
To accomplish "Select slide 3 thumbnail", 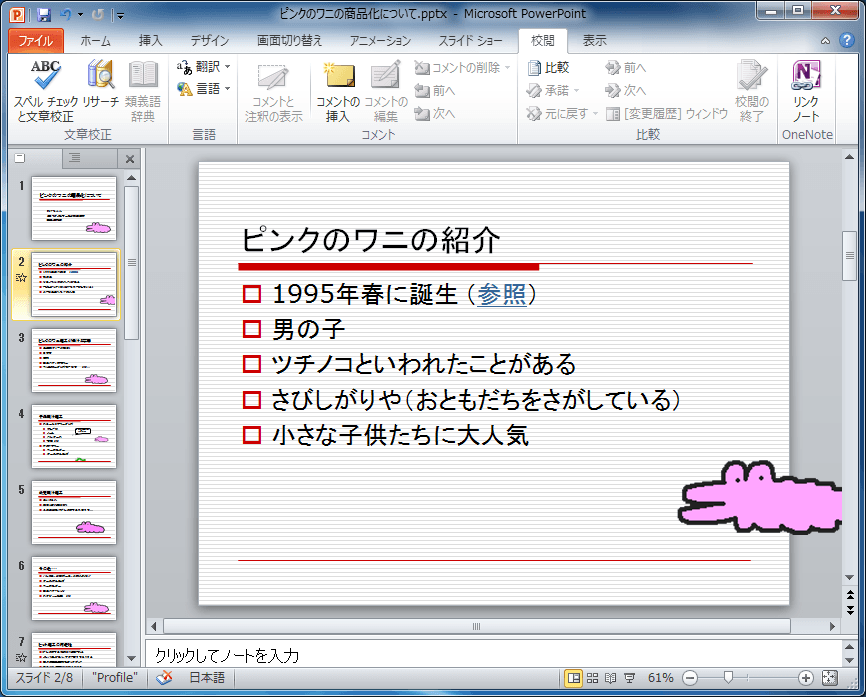I will [x=74, y=361].
